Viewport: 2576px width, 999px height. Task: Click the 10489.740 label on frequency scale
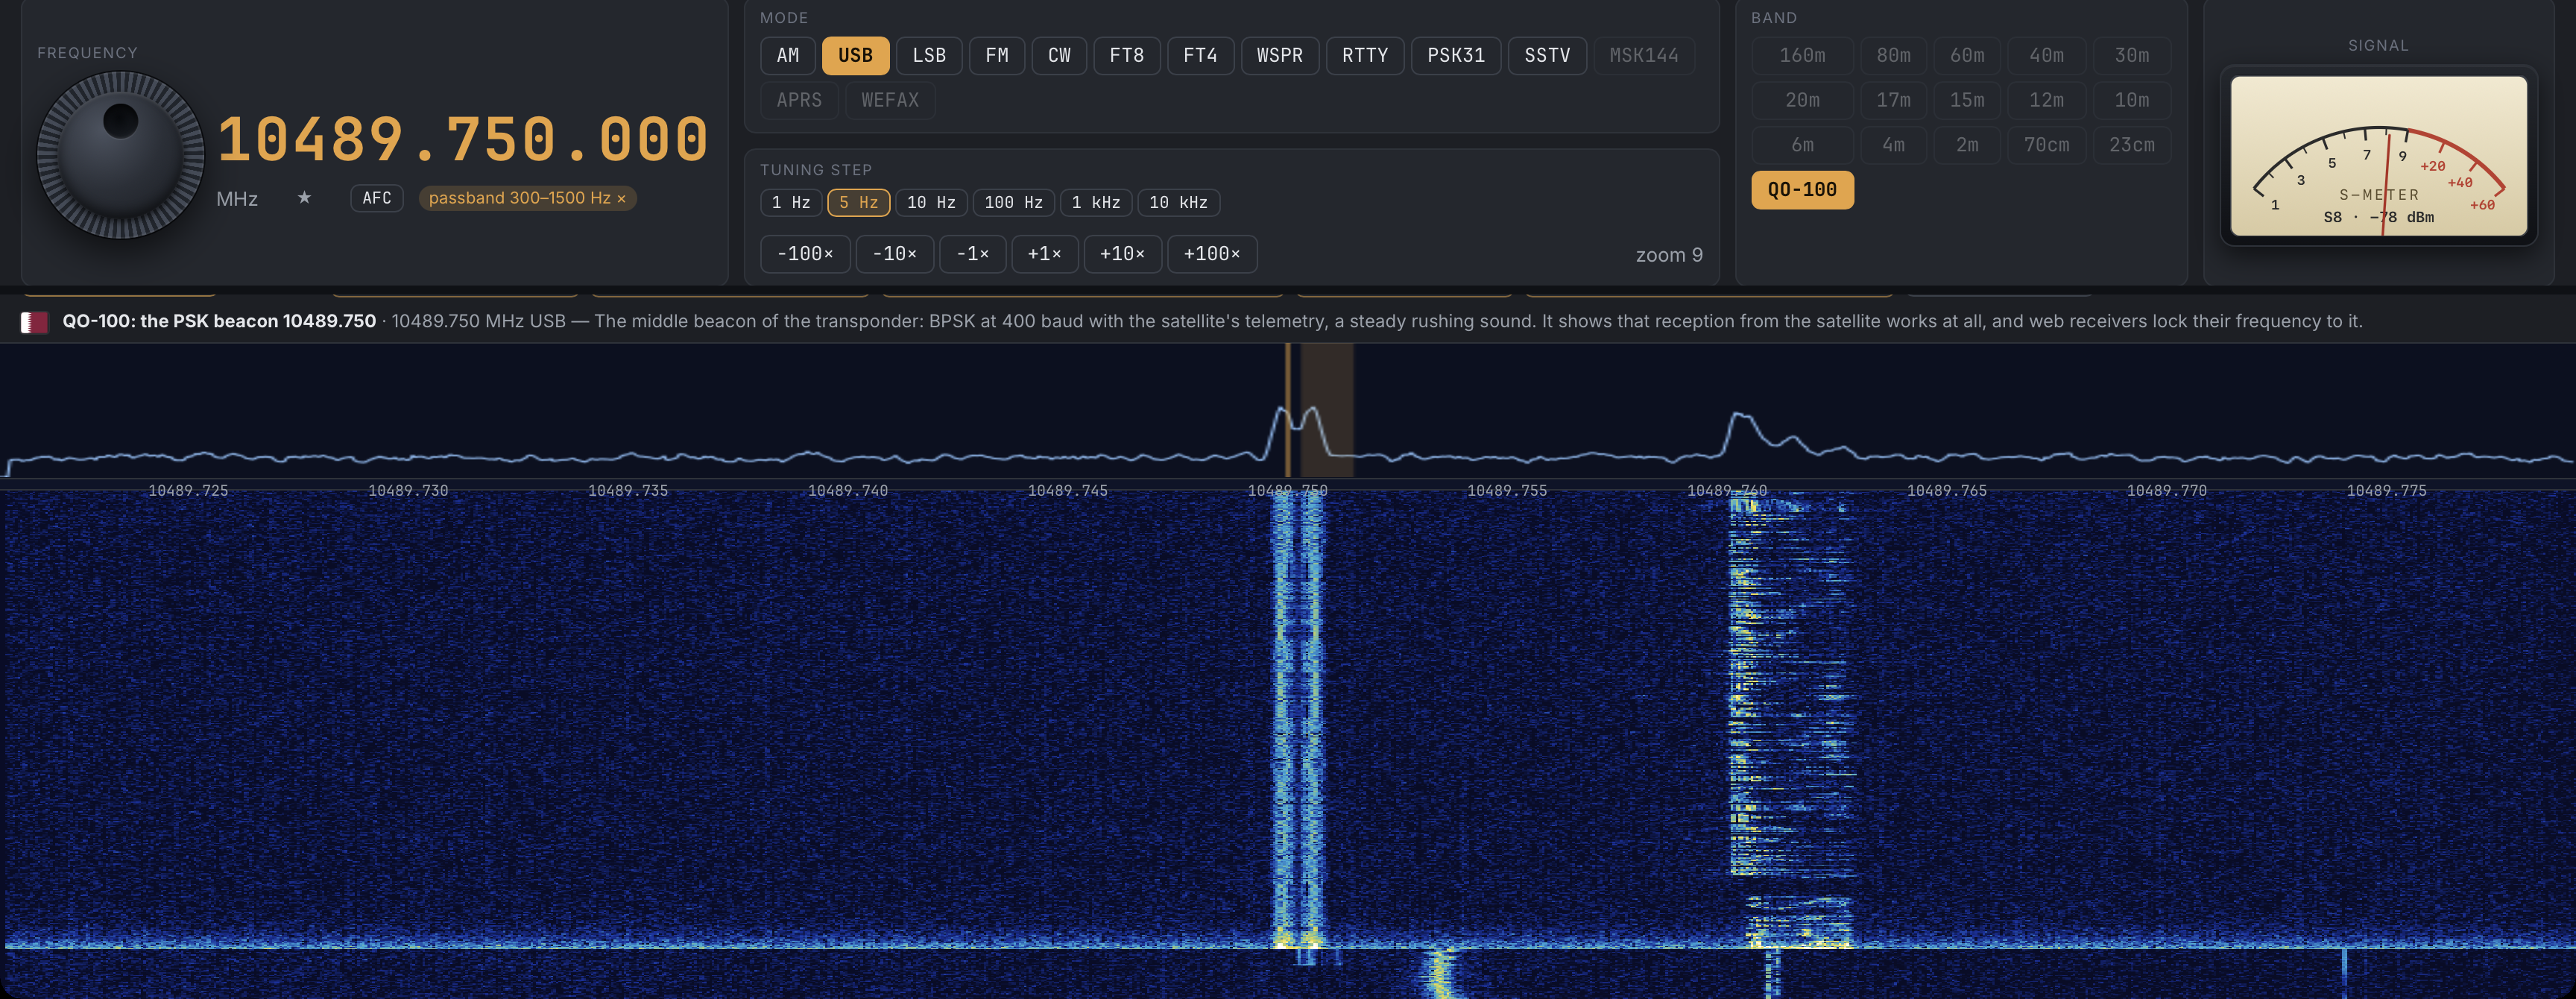pos(847,491)
